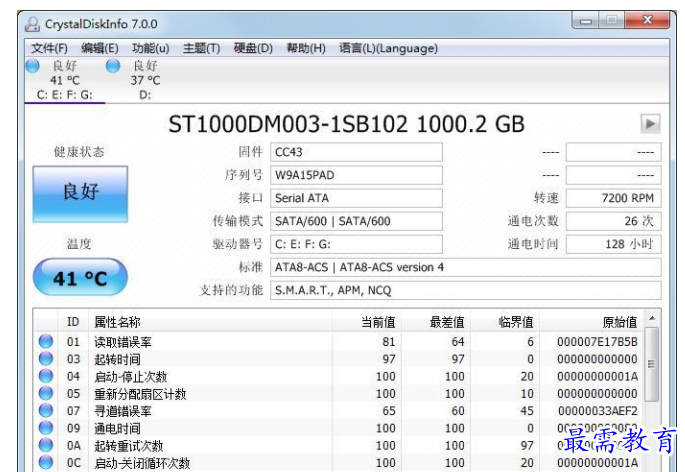Select the 寻道错误率 attribute row
The width and height of the screenshot is (685, 472).
[339, 411]
